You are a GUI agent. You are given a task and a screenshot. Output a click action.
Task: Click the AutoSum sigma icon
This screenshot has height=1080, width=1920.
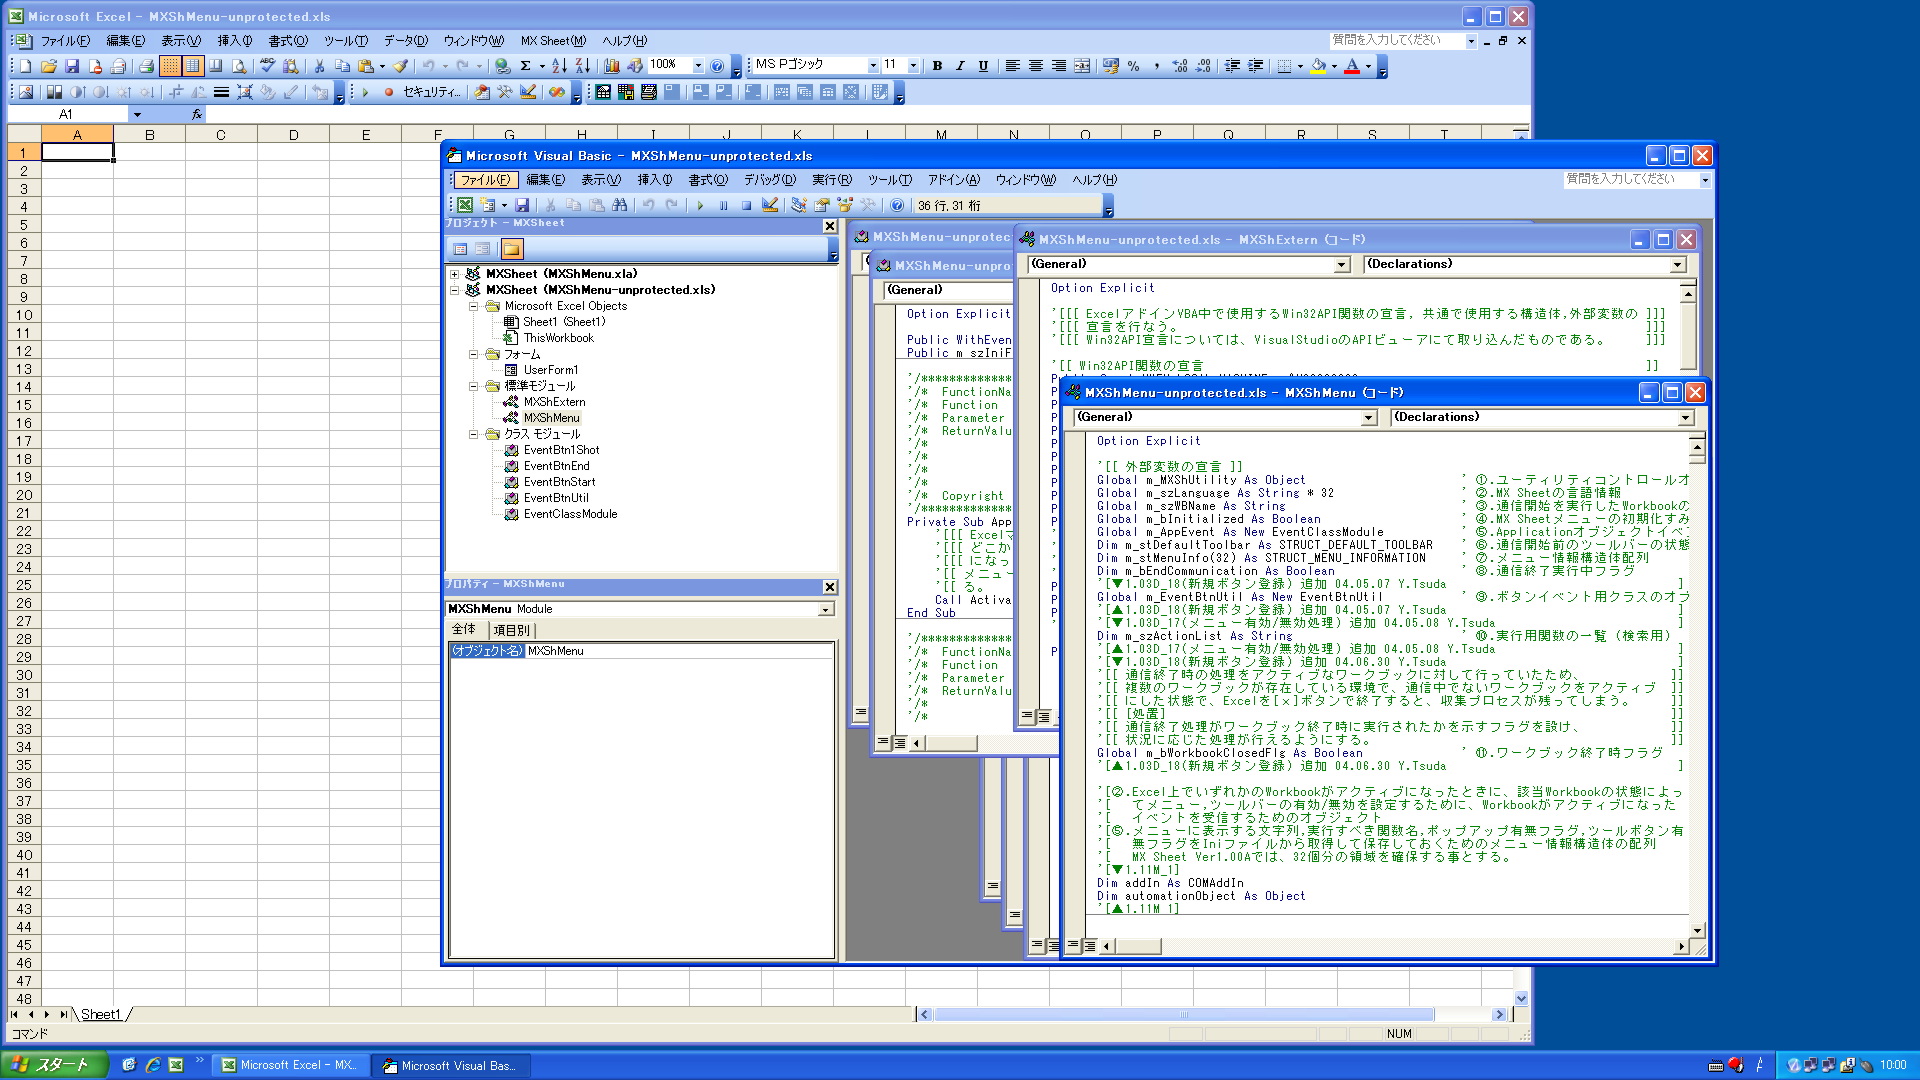pos(525,66)
